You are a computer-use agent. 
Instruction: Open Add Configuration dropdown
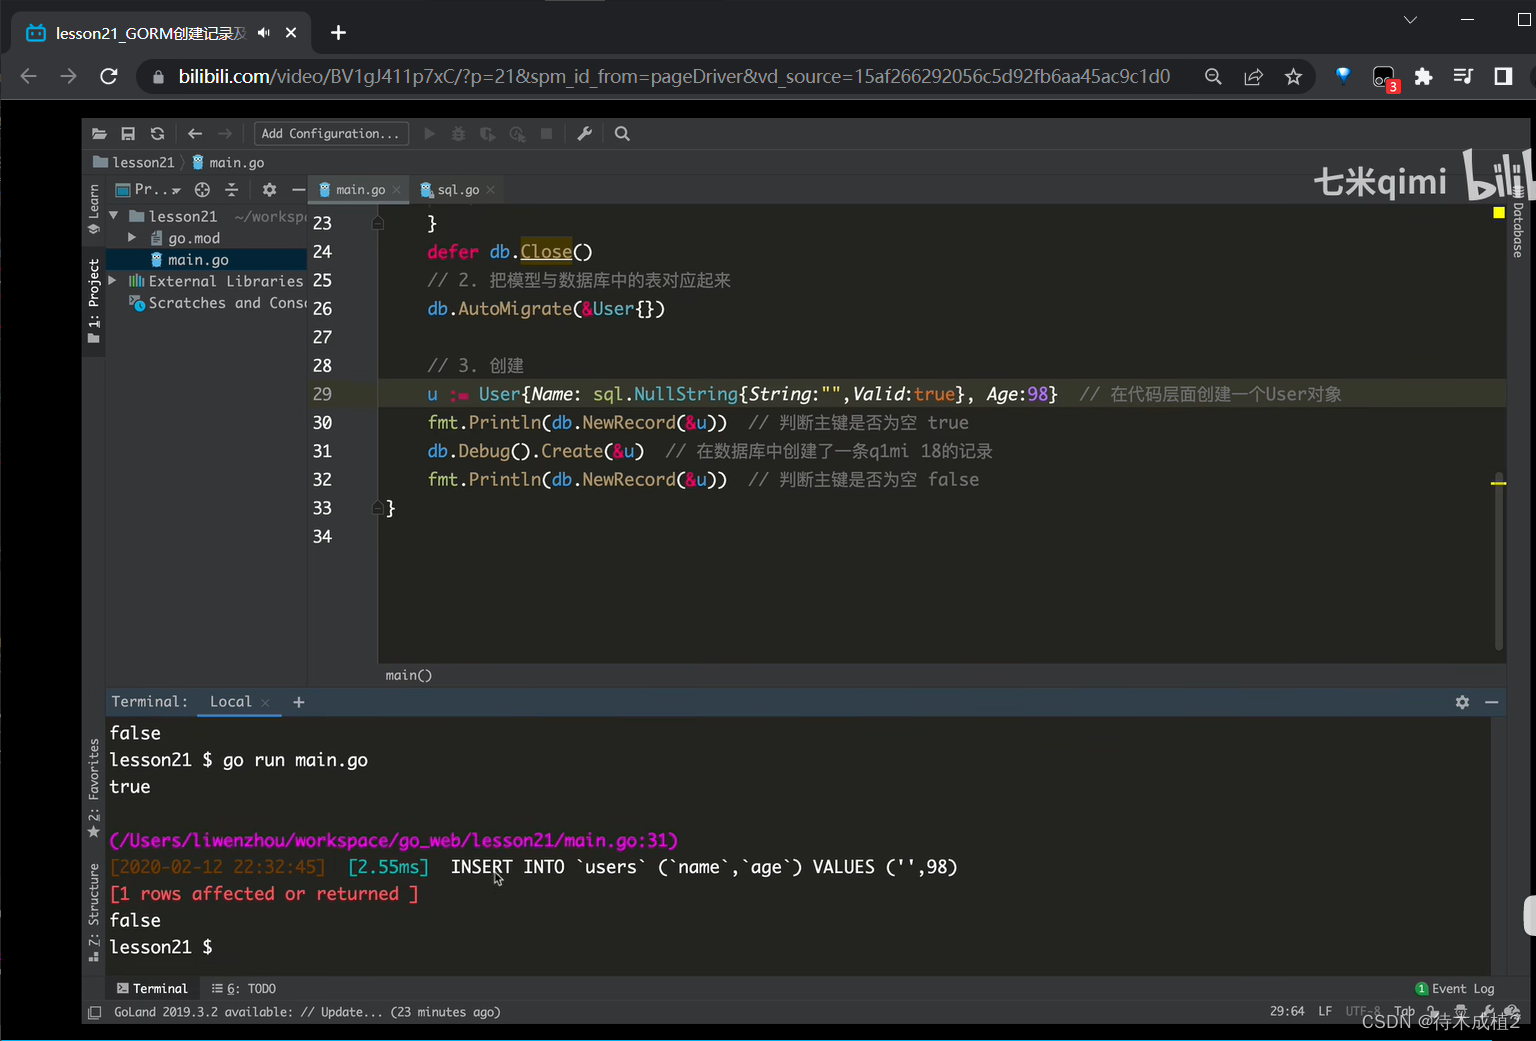[331, 134]
